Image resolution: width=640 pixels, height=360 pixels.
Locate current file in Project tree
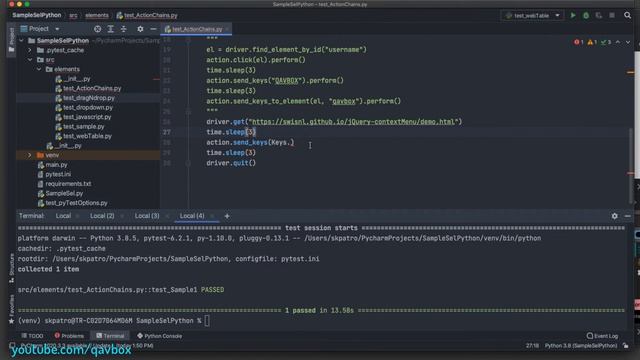tap(97, 29)
